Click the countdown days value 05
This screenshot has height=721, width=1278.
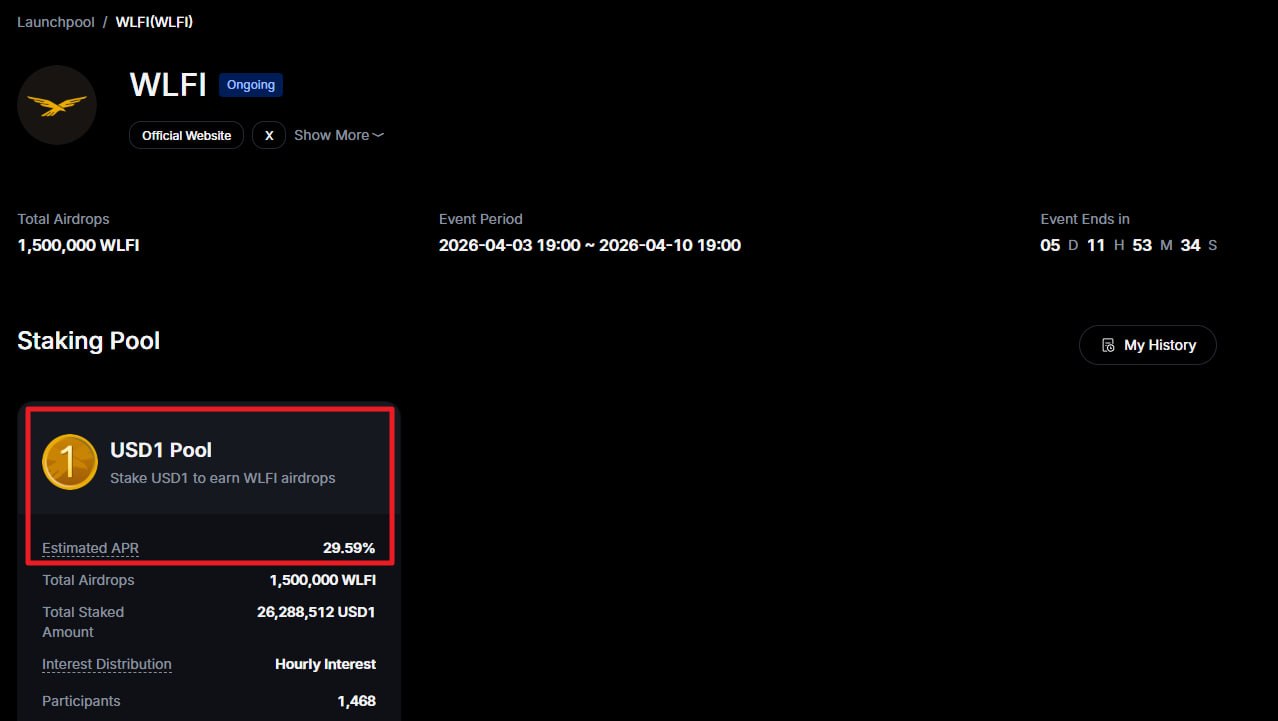[1050, 245]
